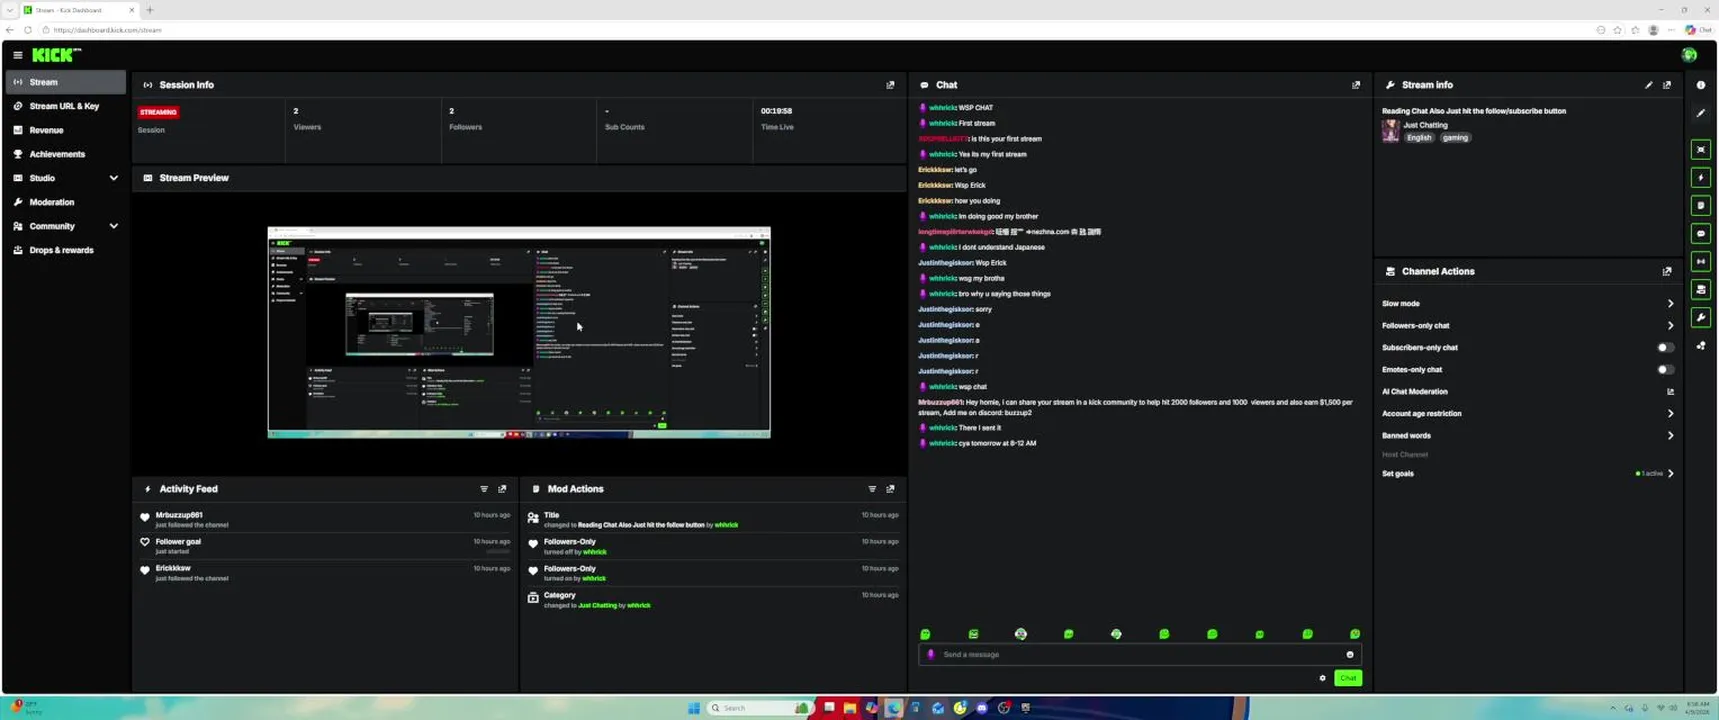This screenshot has height=720, width=1719.
Task: Select Stream in the left sidebar
Action: 66,82
